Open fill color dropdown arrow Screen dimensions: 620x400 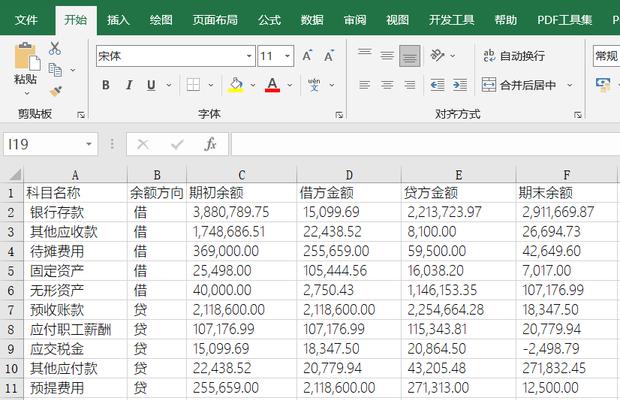(253, 85)
